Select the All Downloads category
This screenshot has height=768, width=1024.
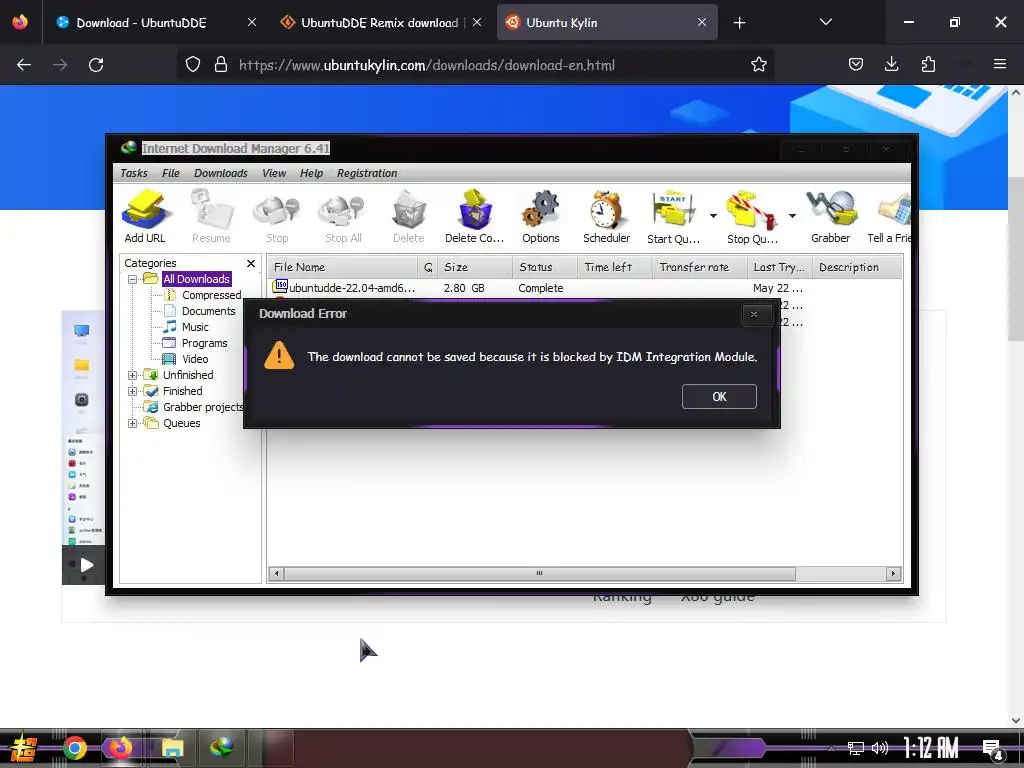click(196, 279)
